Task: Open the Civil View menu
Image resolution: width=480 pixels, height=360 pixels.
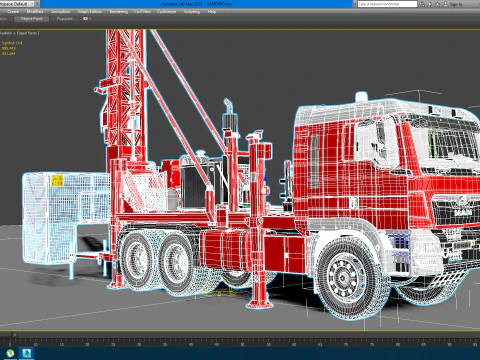Action: 142,12
